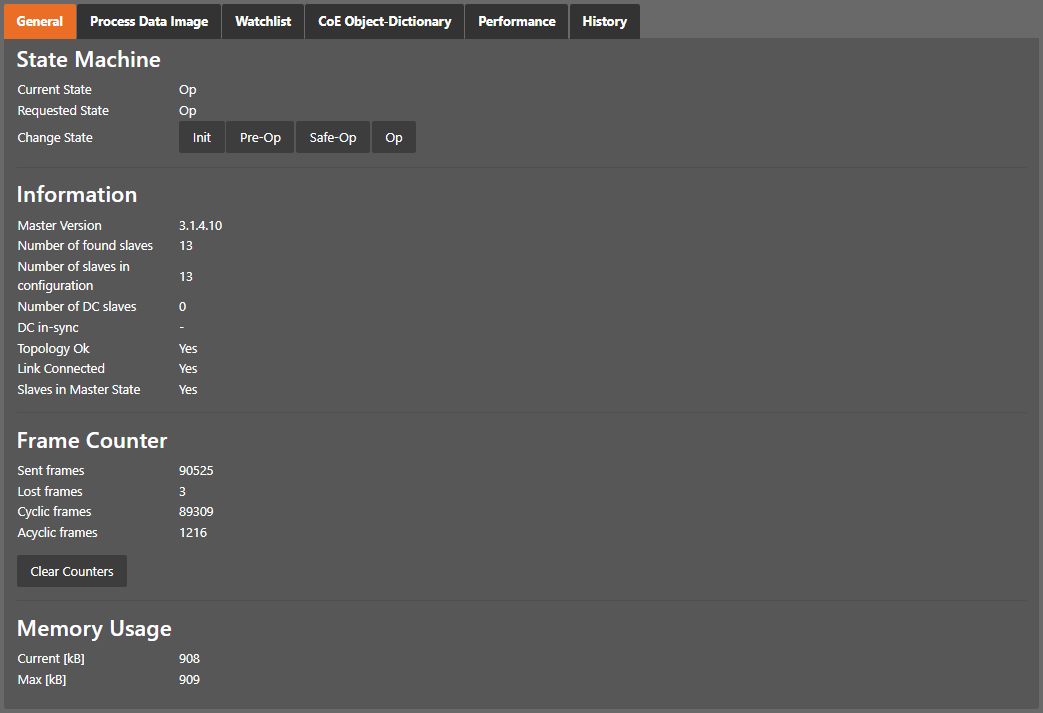Viewport: 1043px width, 713px height.
Task: Select the Master Version value 3.1.4.10
Action: click(200, 226)
